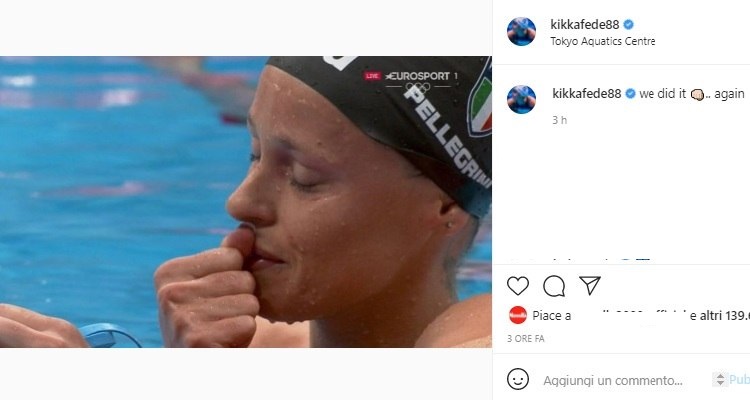The image size is (750, 400).
Task: Open comments via the speech bubble icon
Action: [554, 286]
